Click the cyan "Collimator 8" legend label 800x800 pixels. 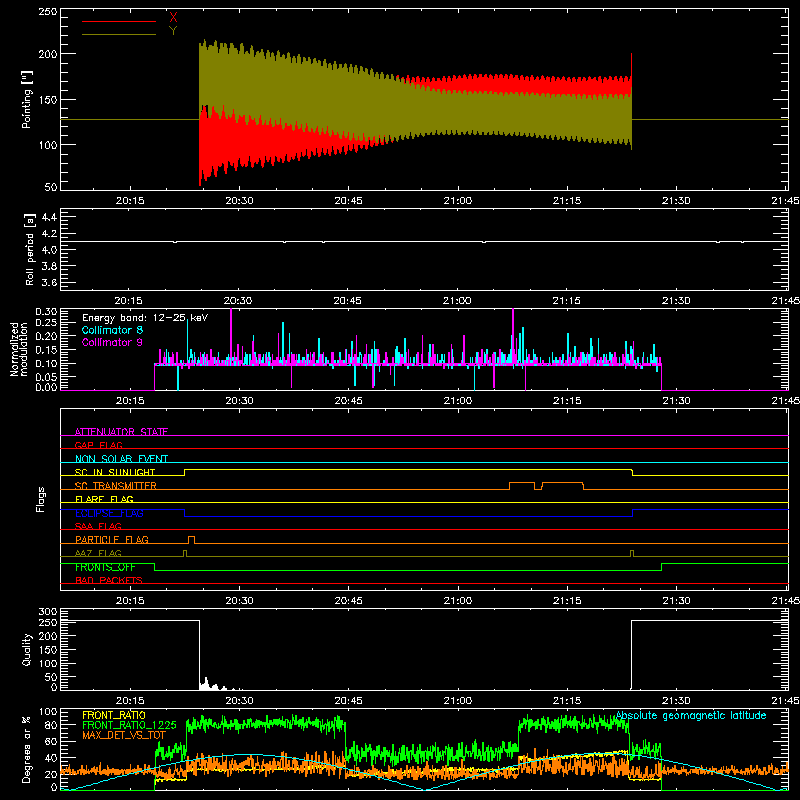pyautogui.click(x=112, y=330)
